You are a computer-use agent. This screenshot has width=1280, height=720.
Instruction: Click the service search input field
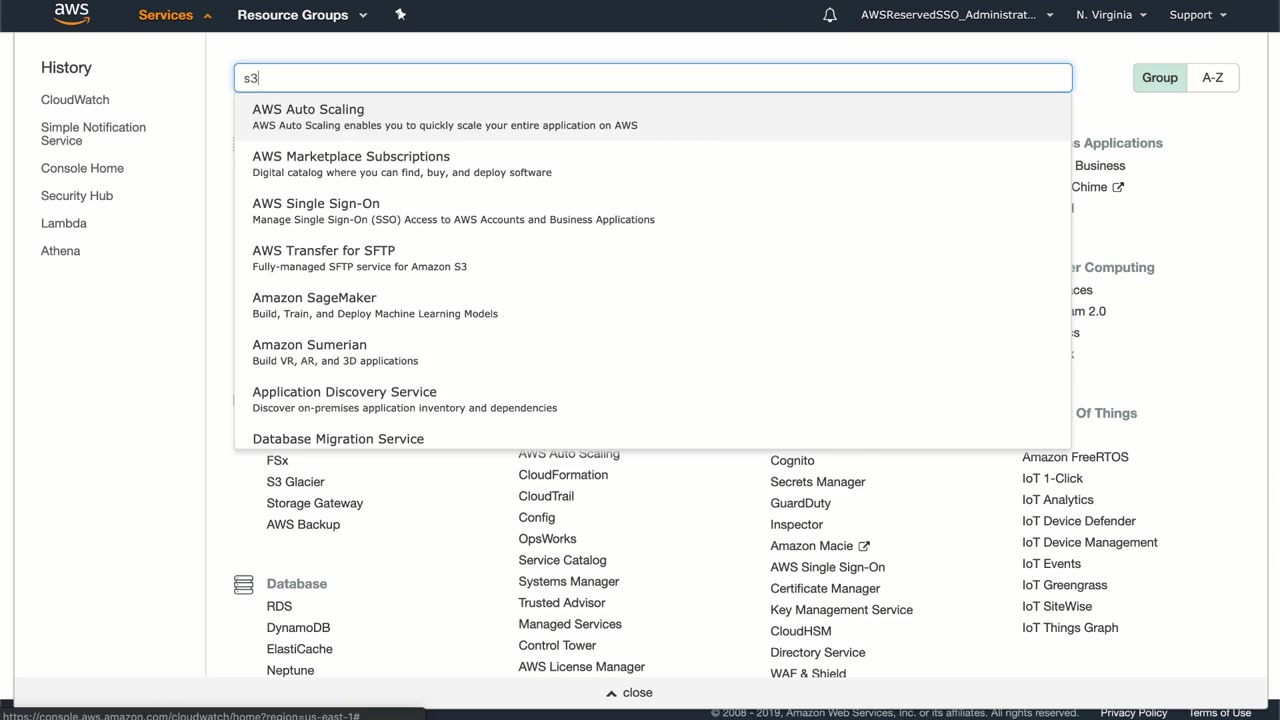653,78
